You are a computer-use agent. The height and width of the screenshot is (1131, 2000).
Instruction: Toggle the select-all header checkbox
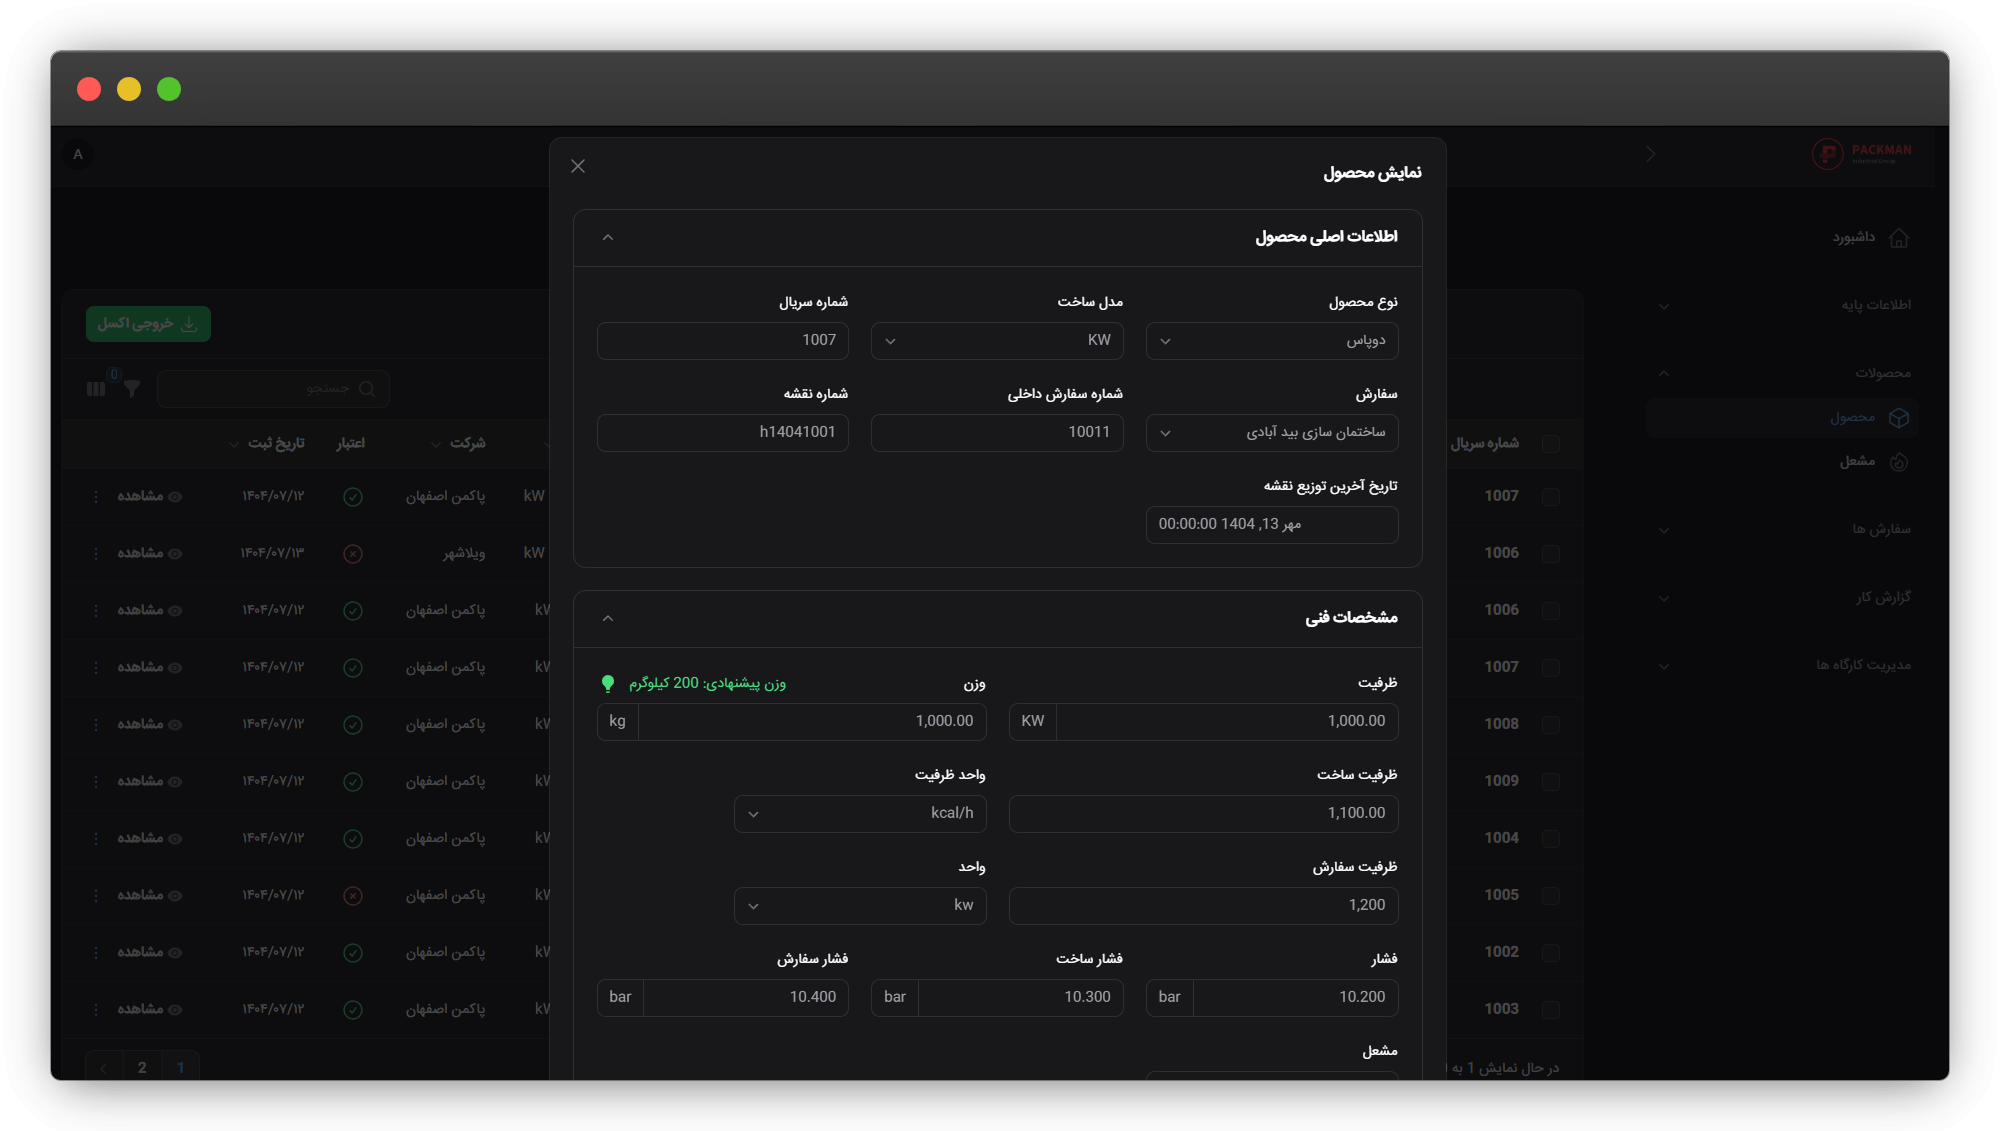click(1551, 443)
